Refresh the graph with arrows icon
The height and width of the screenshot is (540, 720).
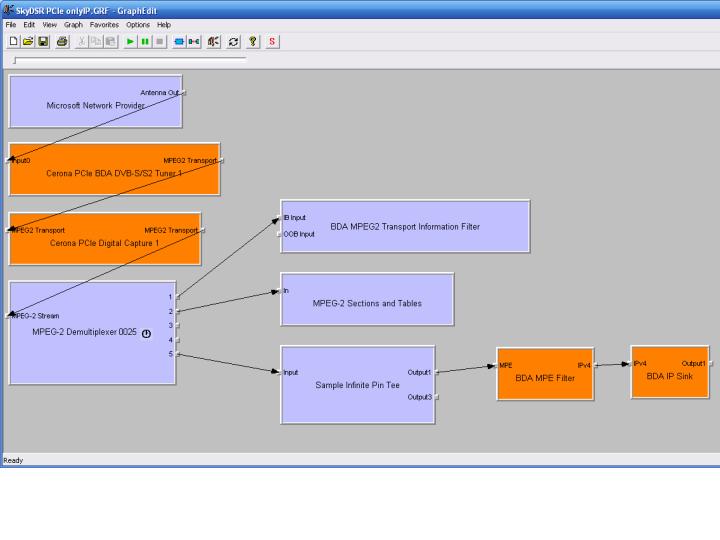233,42
